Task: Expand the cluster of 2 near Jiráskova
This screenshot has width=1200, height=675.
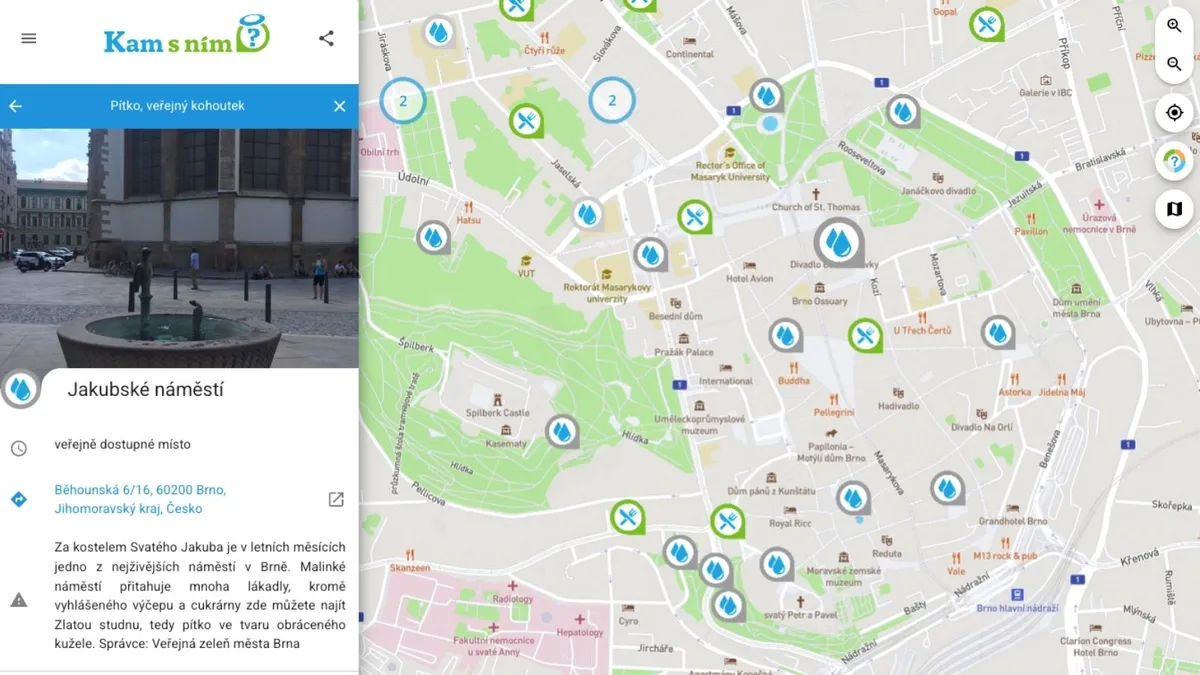Action: click(403, 100)
